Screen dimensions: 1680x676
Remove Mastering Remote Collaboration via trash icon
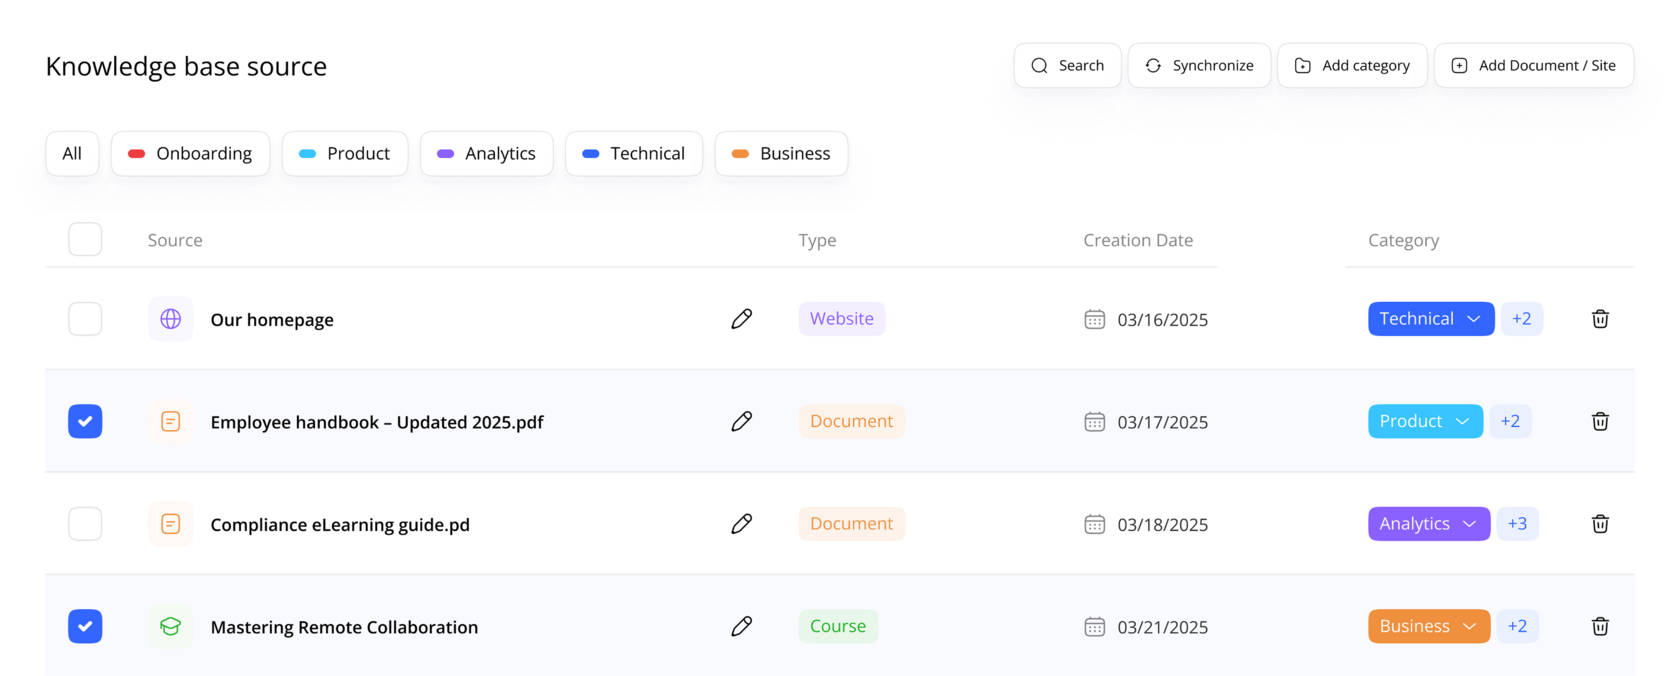(1600, 626)
